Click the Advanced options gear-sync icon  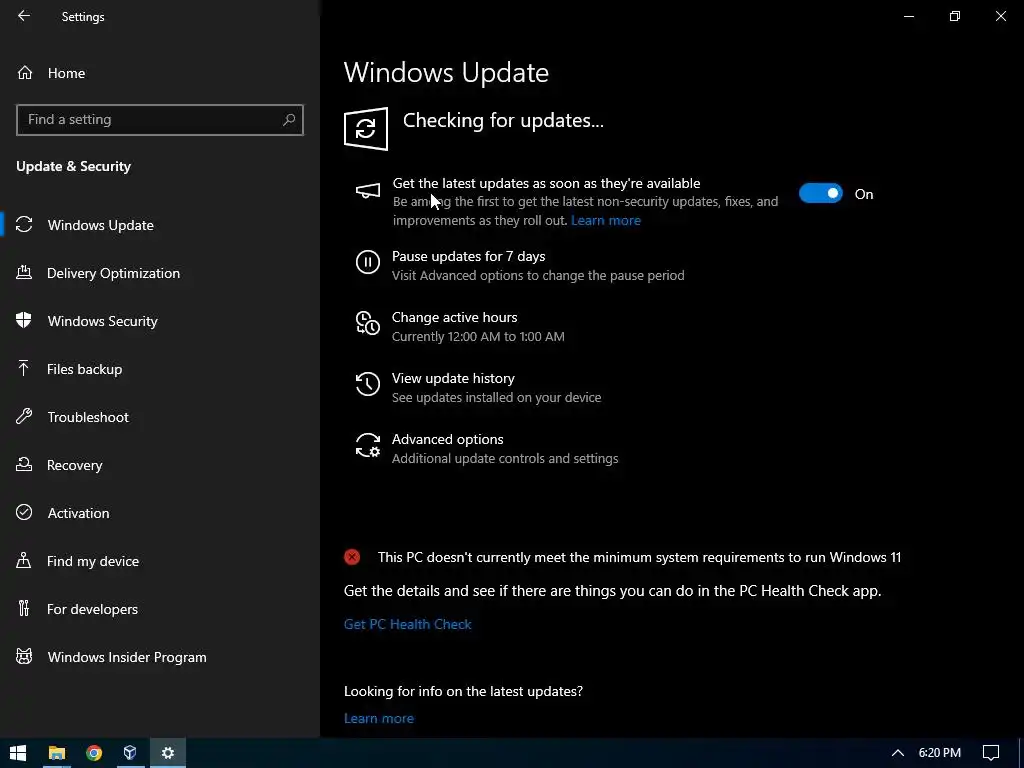click(x=368, y=445)
